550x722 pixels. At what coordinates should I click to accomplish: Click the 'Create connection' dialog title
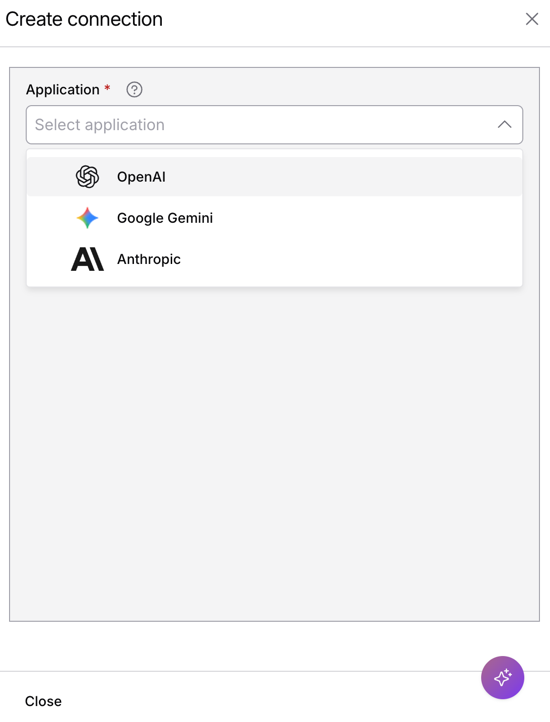point(84,19)
